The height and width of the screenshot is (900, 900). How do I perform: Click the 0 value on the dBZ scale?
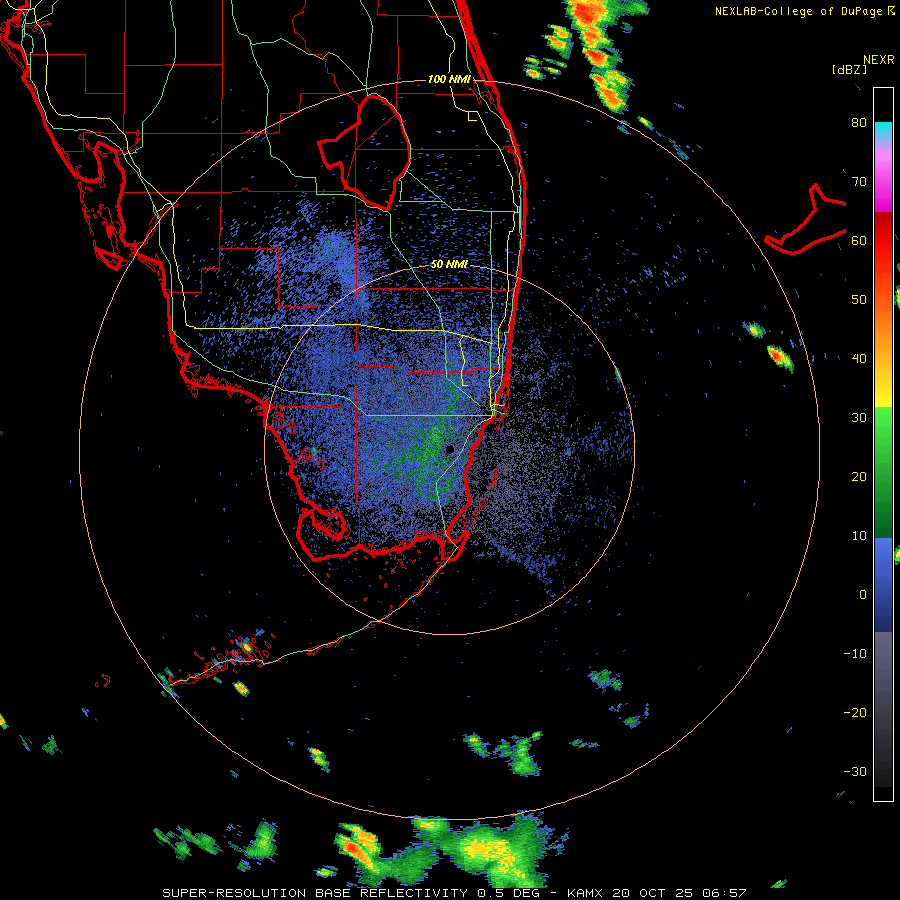[x=863, y=595]
